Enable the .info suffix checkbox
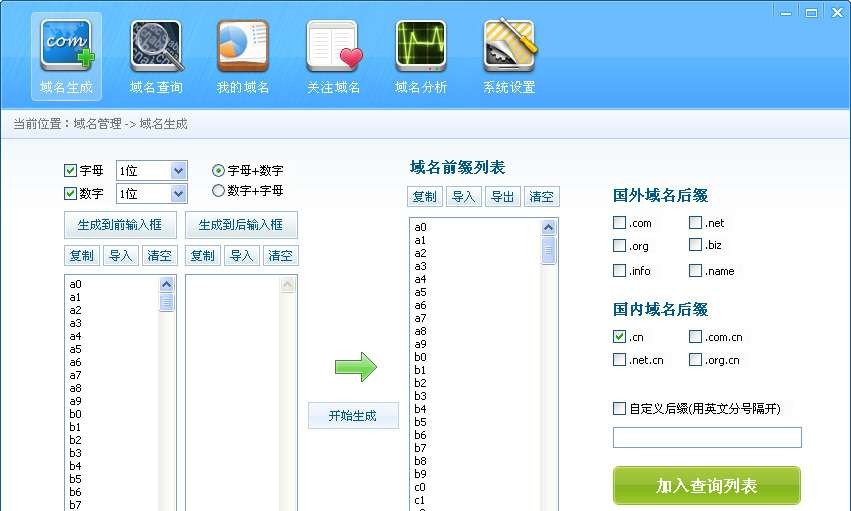Viewport: 851px width, 511px height. click(x=619, y=270)
